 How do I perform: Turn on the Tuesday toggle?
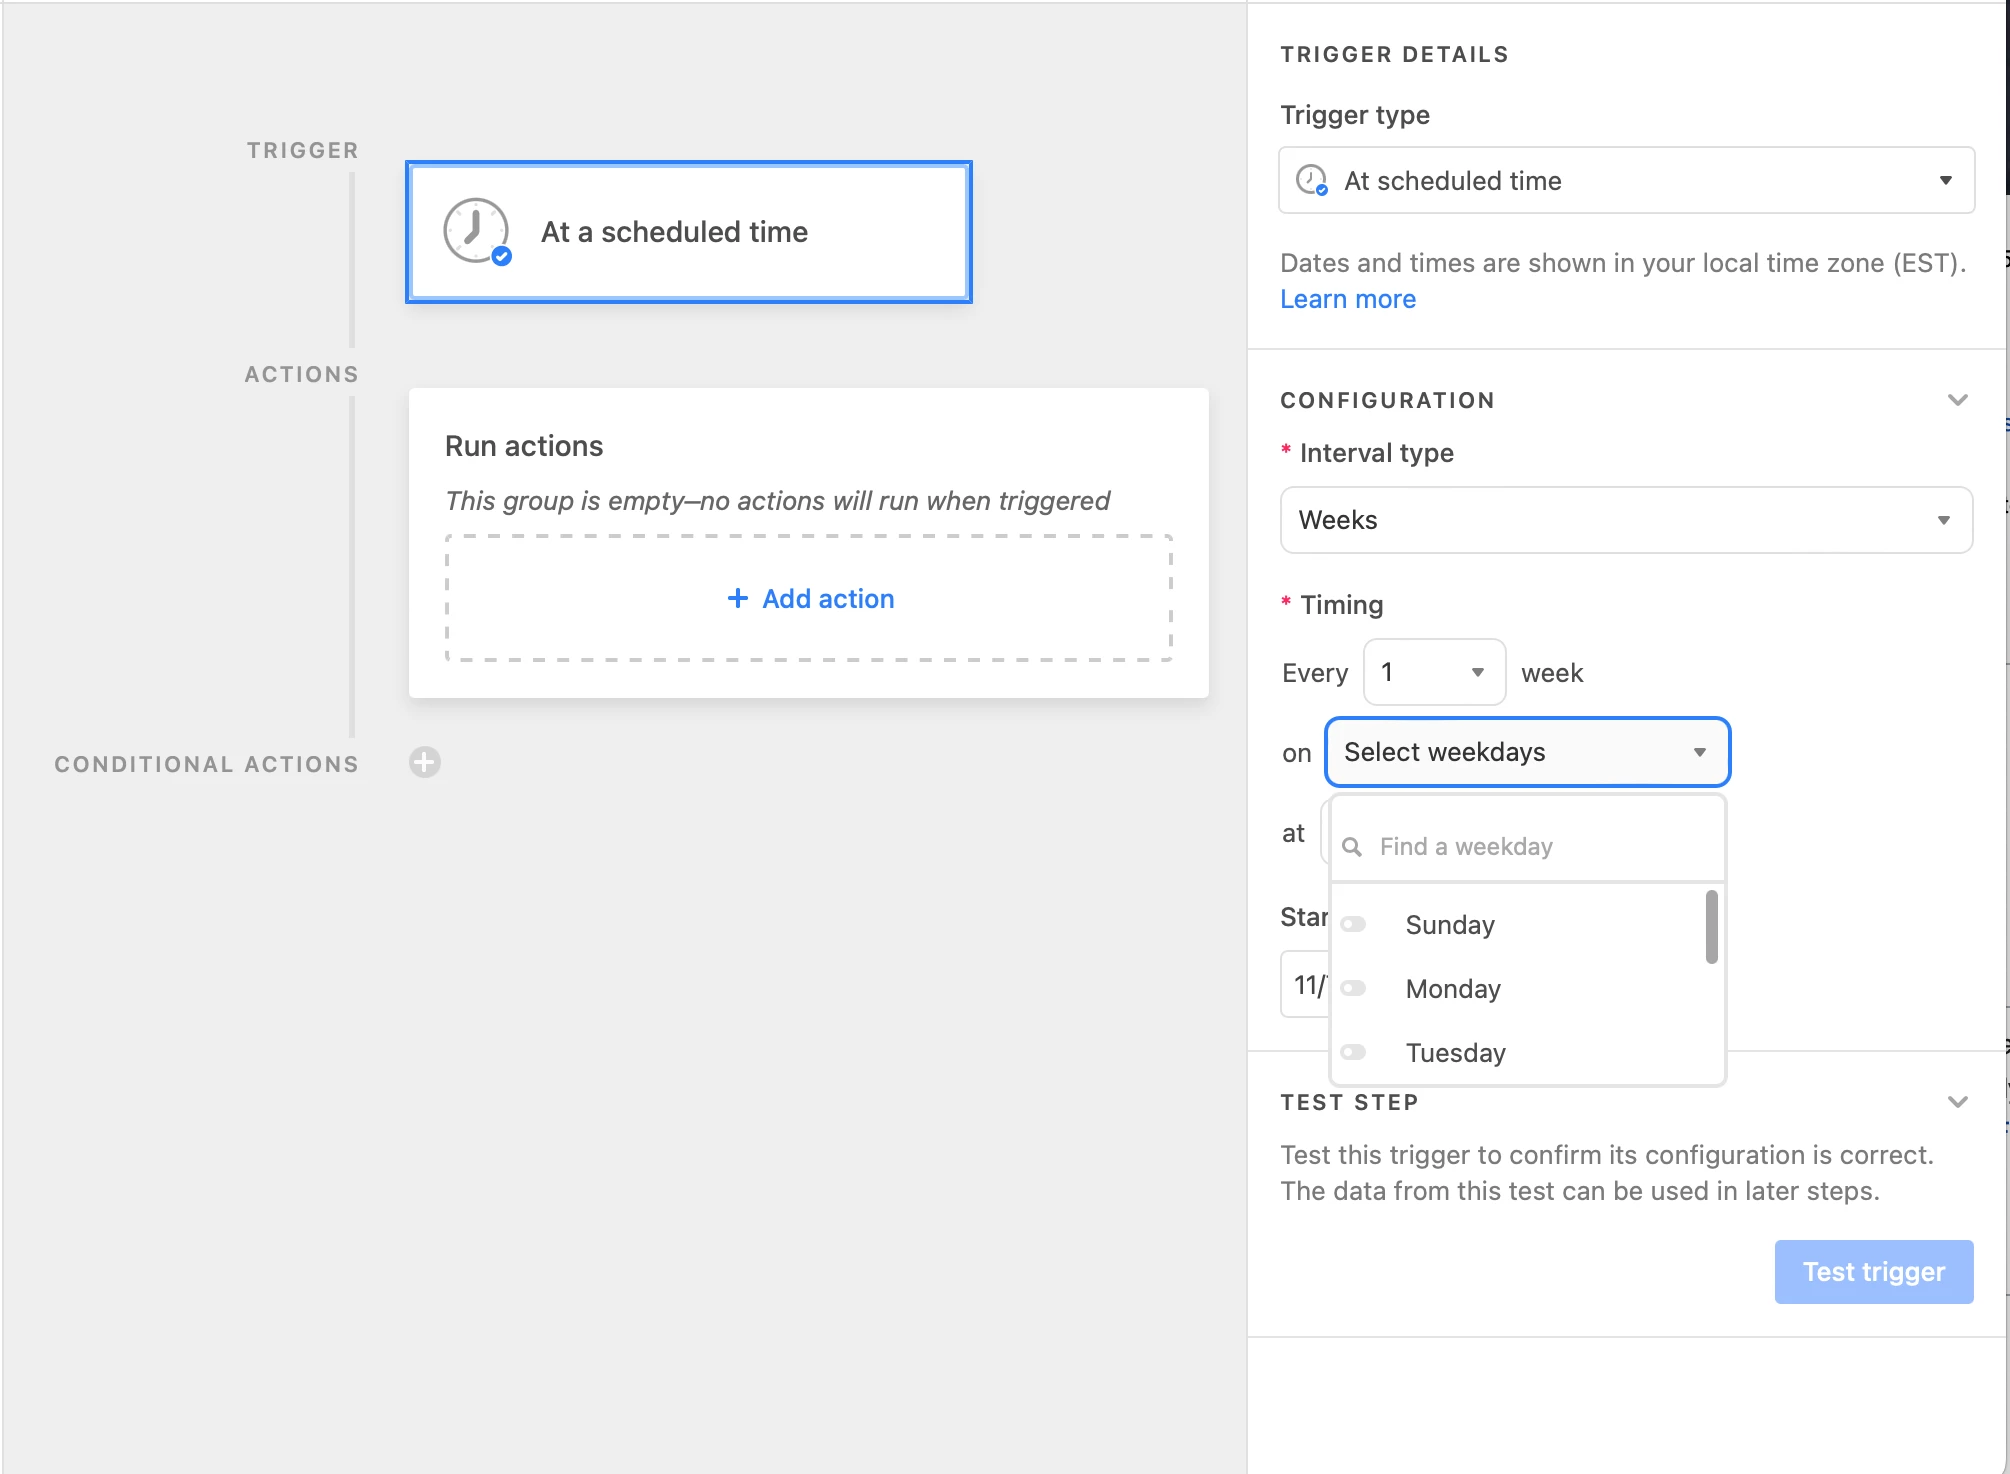[x=1354, y=1052]
